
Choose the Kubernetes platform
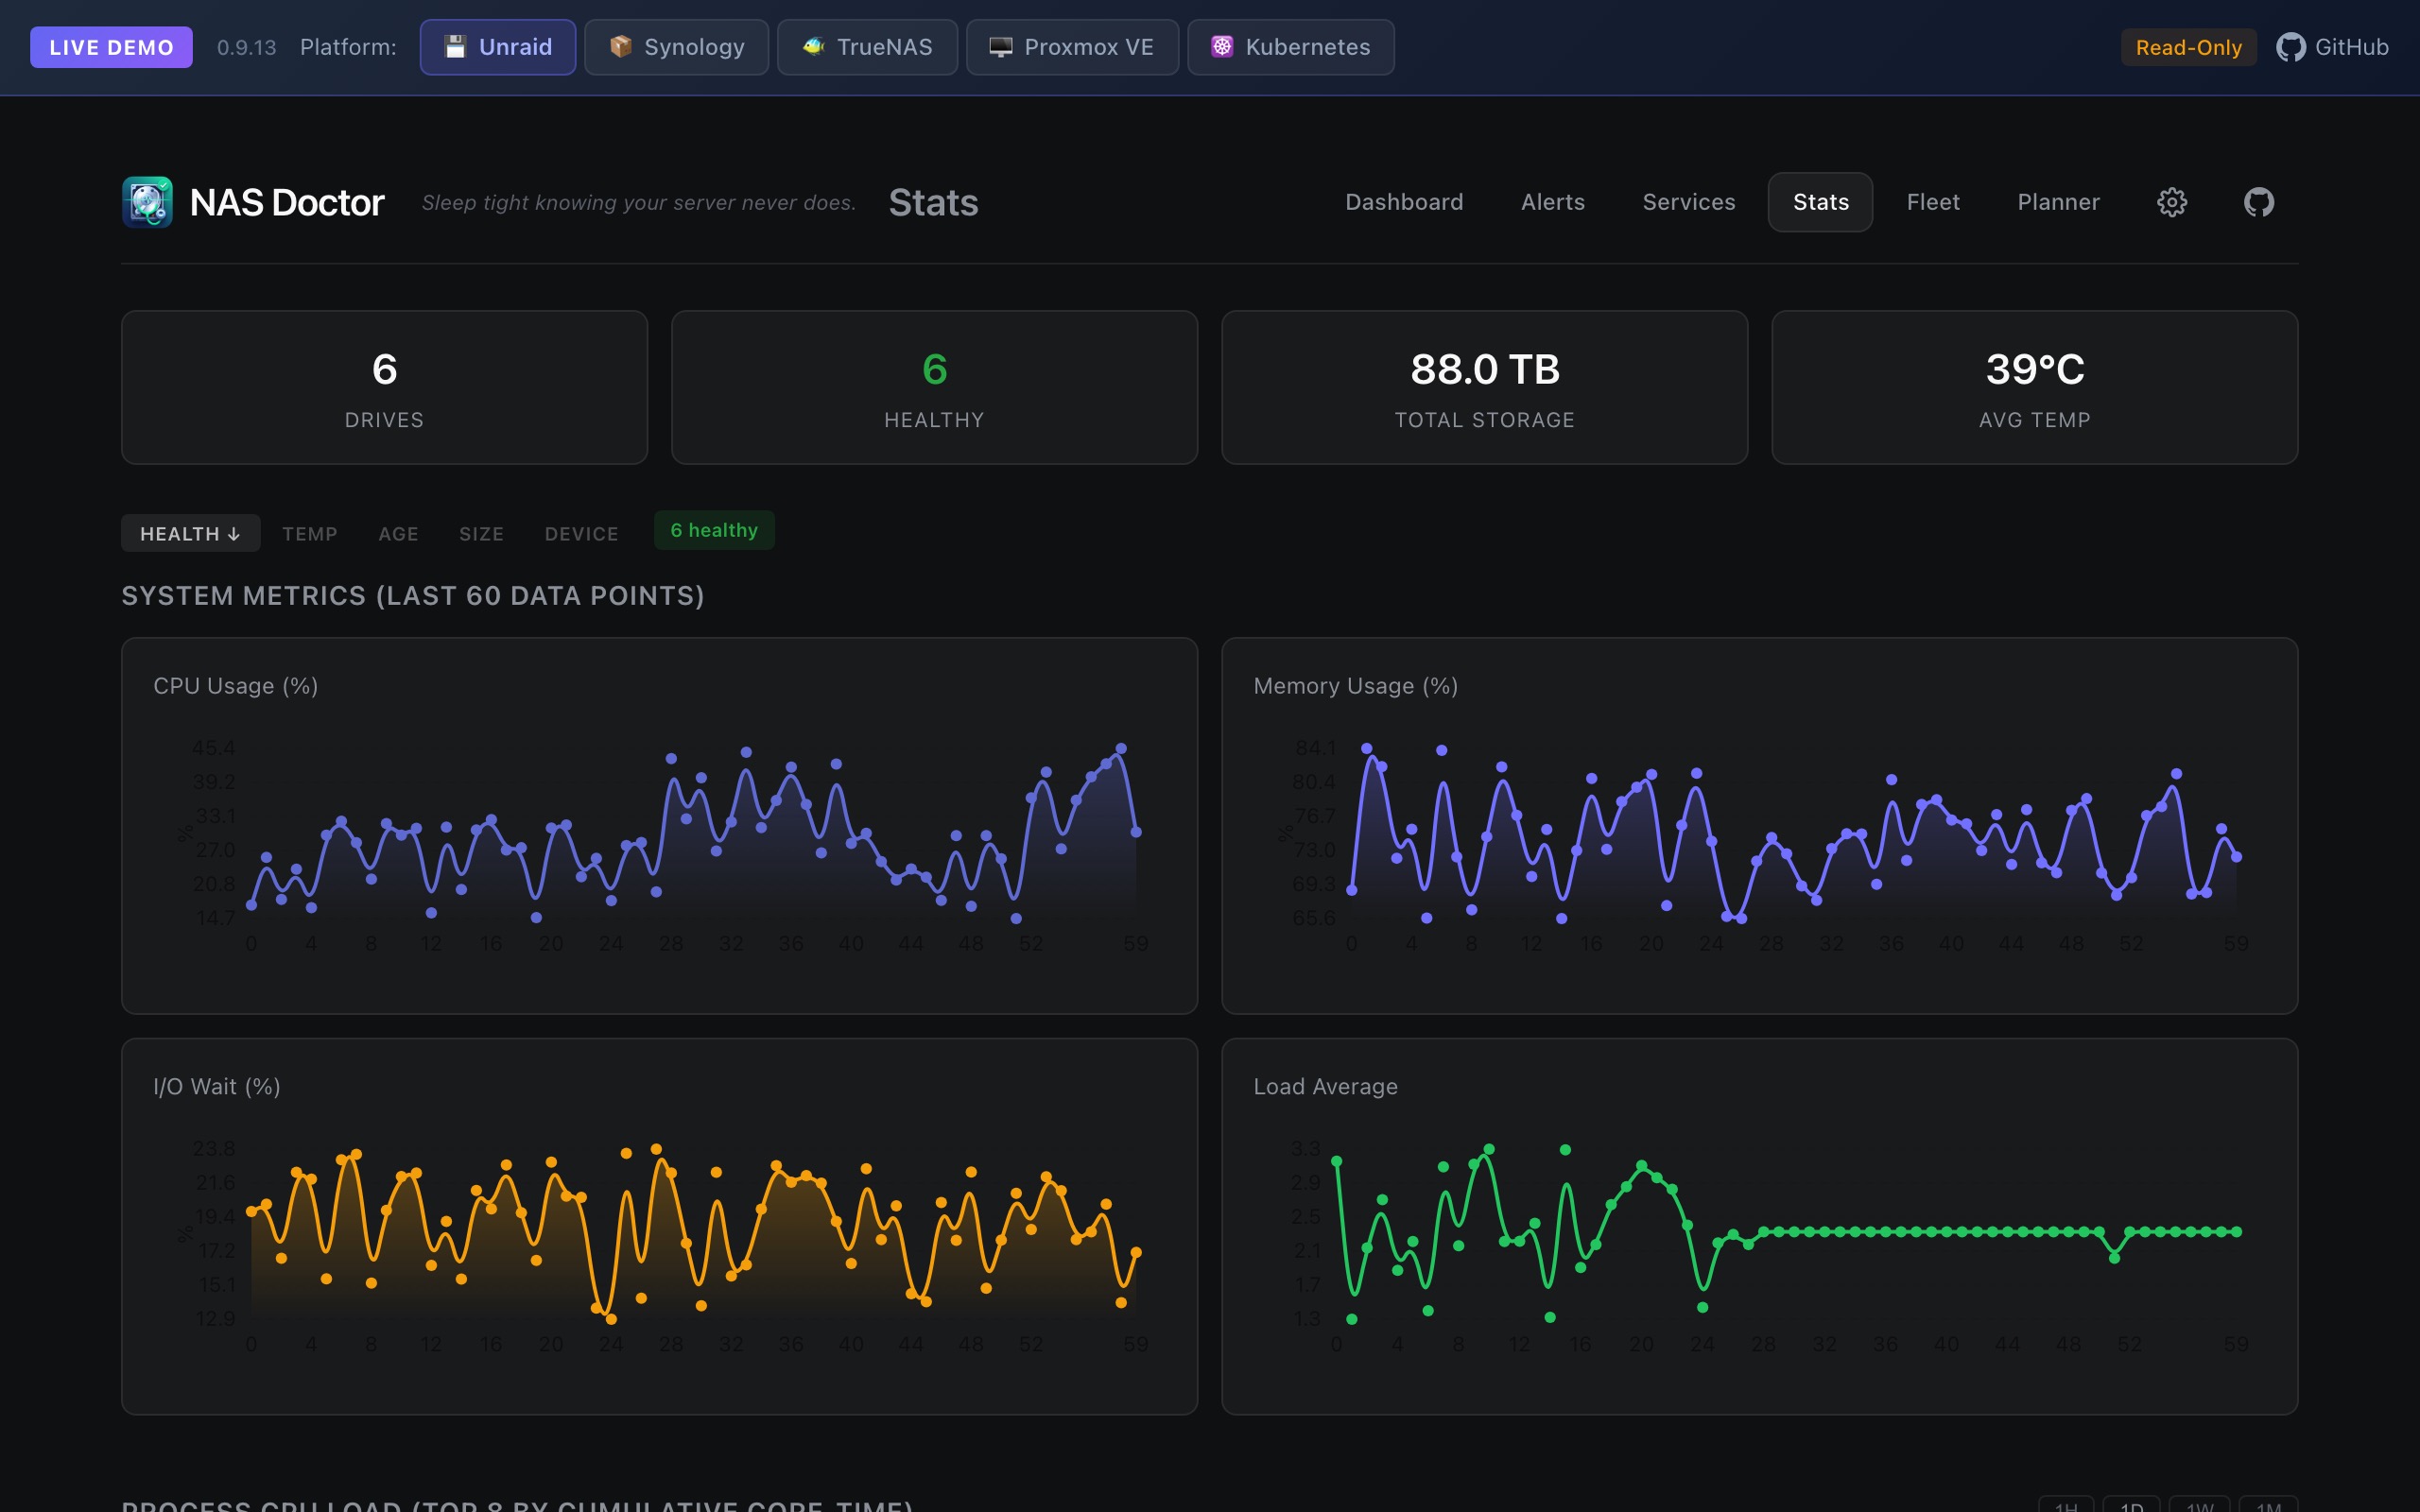point(1291,47)
